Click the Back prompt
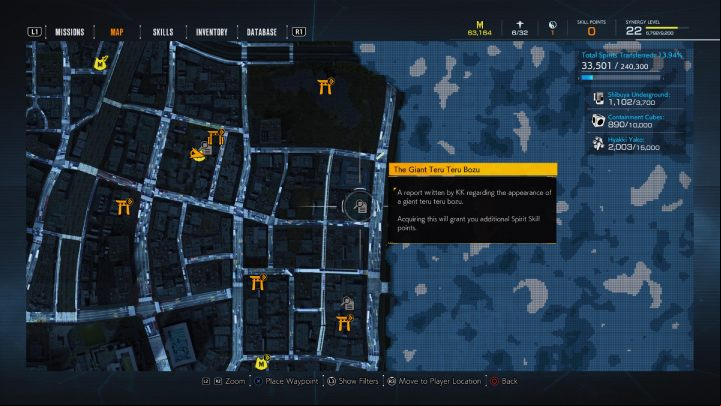721x406 pixels. tap(504, 381)
